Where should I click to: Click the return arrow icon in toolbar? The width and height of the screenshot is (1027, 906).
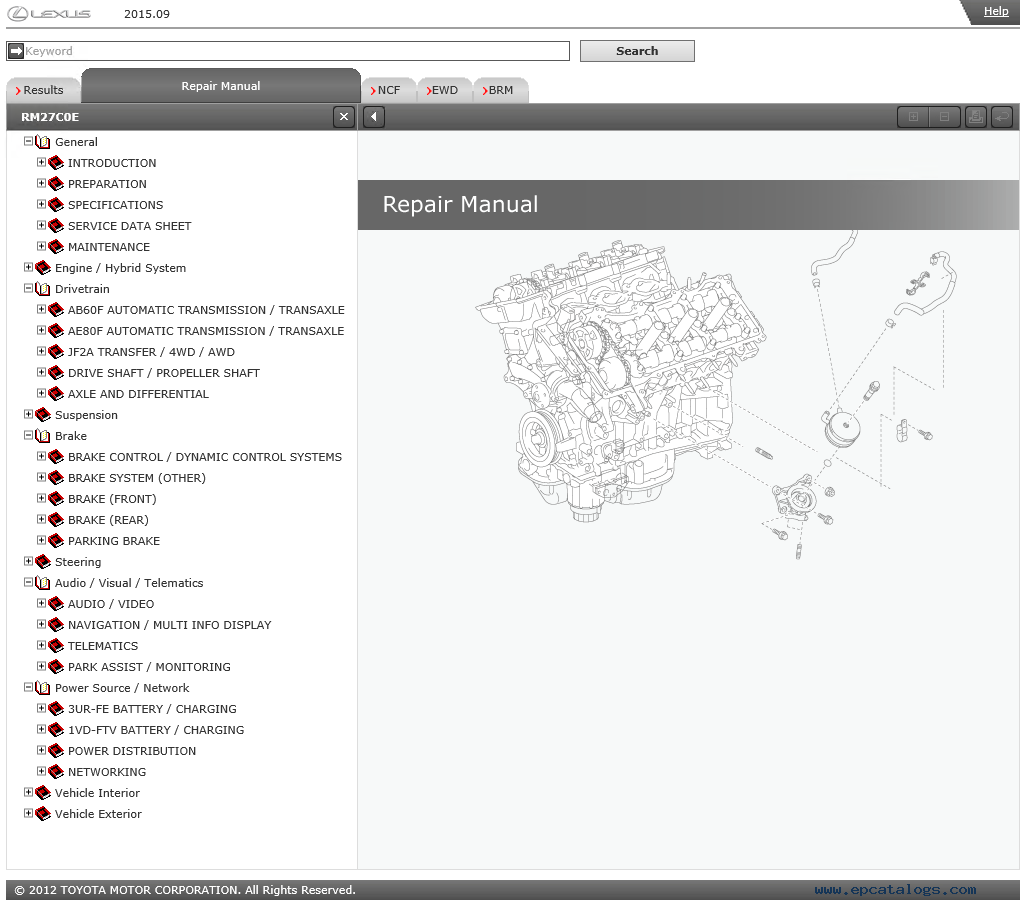coord(1002,117)
